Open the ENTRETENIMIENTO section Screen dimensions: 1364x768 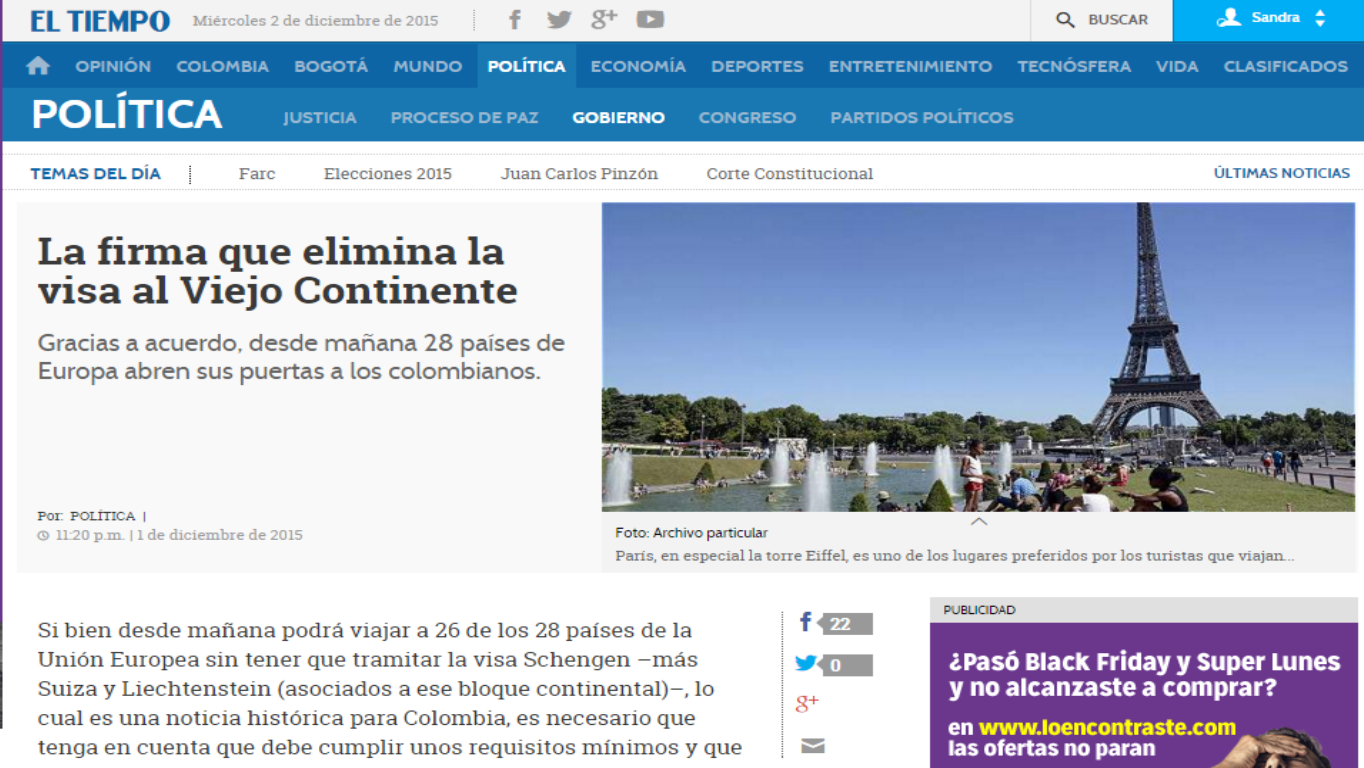pos(910,66)
